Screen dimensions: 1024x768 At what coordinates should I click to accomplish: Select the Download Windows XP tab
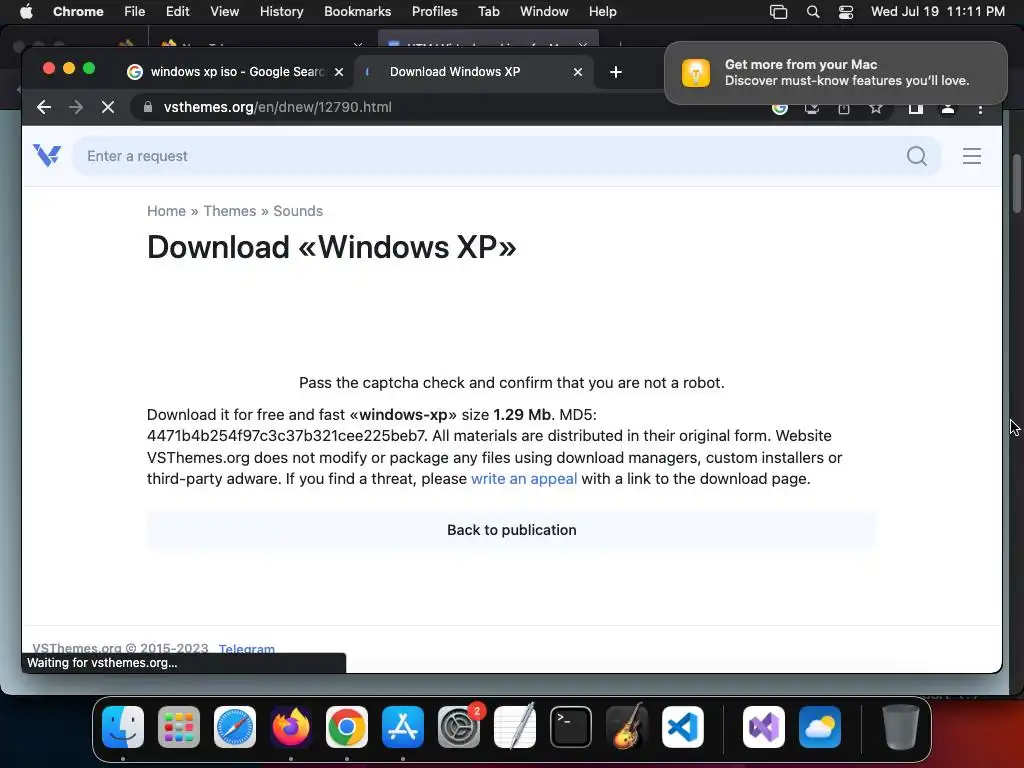pyautogui.click(x=475, y=72)
